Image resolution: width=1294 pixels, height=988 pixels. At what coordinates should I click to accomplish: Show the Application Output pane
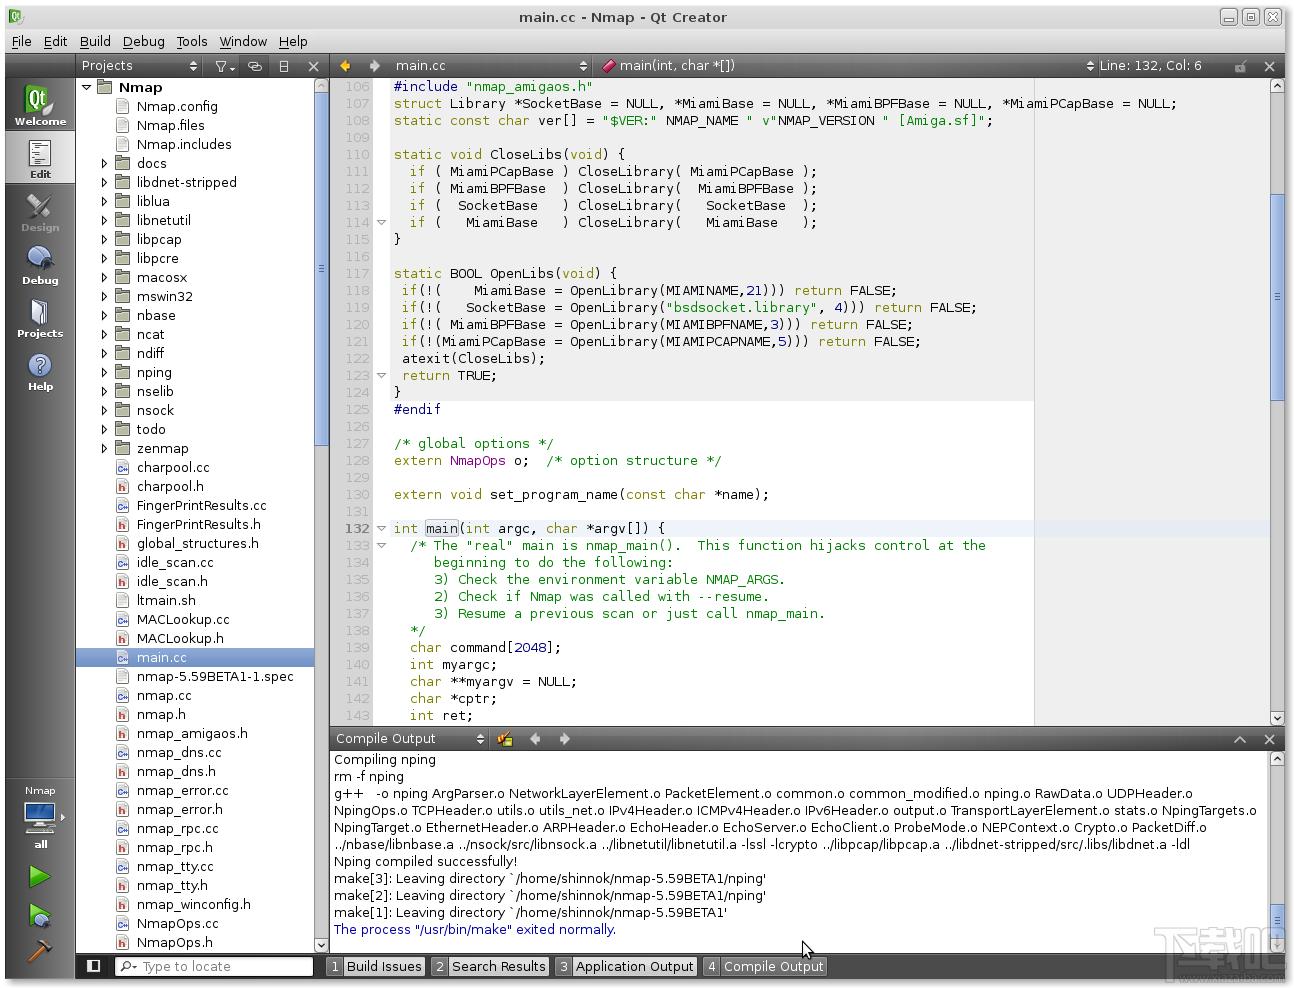pyautogui.click(x=626, y=966)
